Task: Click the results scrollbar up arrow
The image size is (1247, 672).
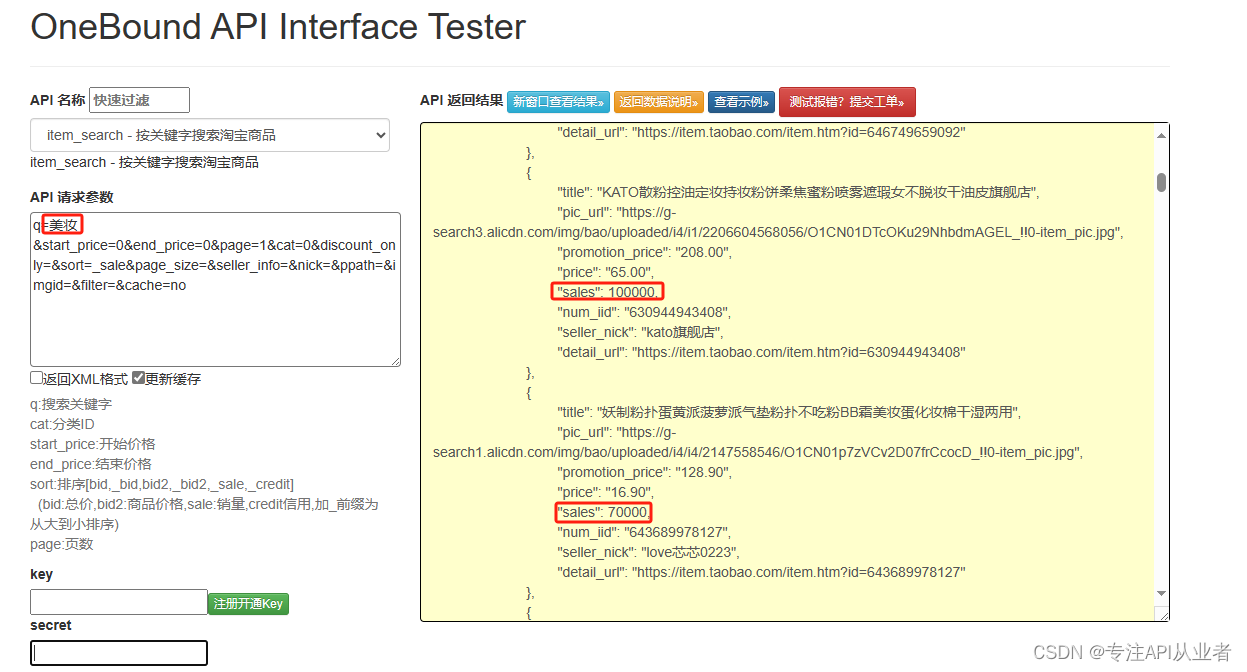Action: pos(1161,135)
